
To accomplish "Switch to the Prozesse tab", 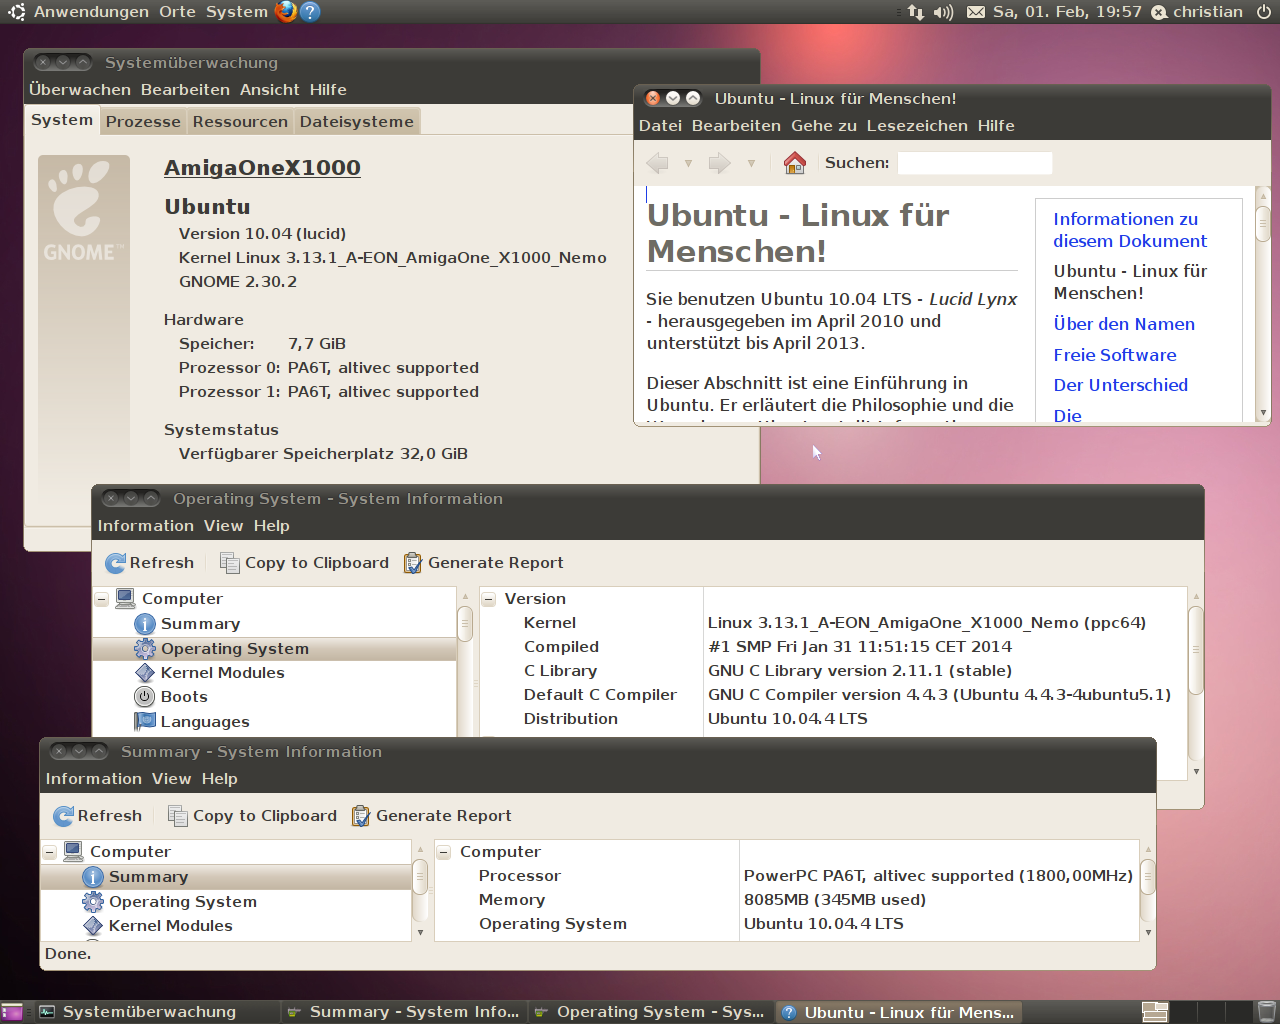I will point(143,122).
